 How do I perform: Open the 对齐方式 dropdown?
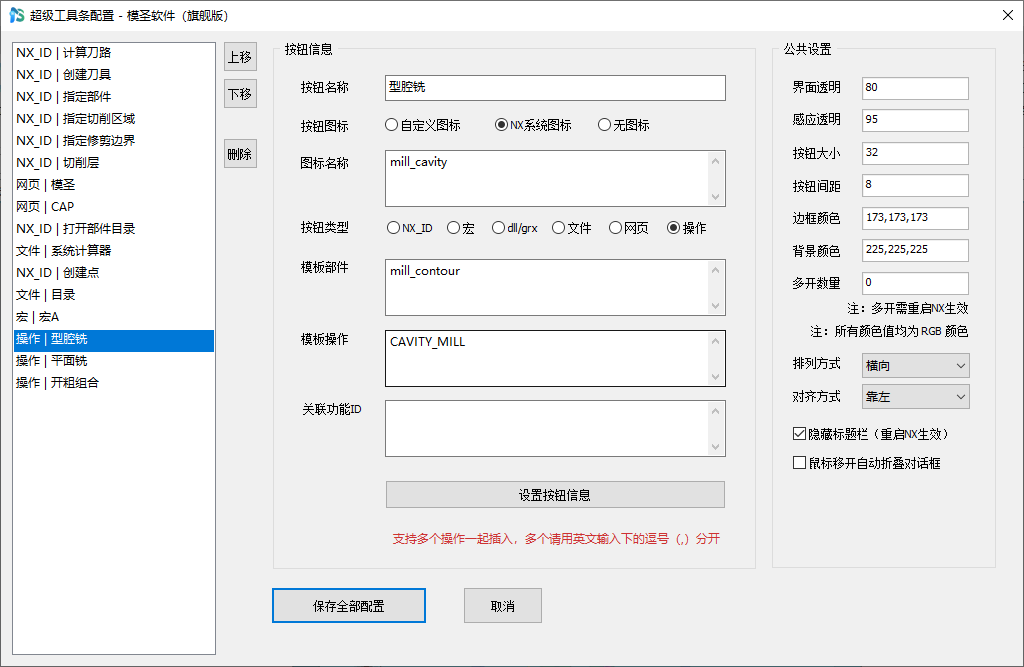(916, 397)
